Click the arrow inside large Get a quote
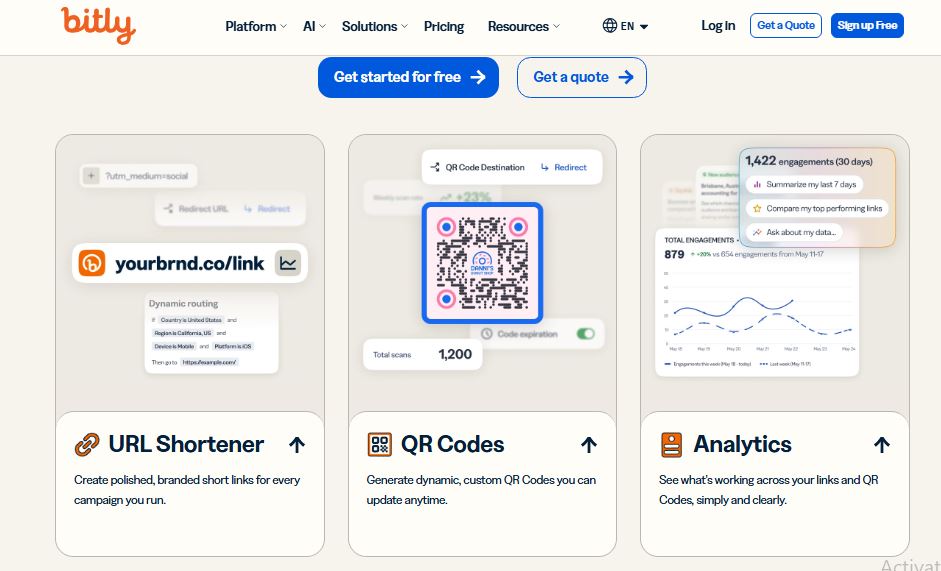This screenshot has height=571, width=941. click(x=626, y=77)
